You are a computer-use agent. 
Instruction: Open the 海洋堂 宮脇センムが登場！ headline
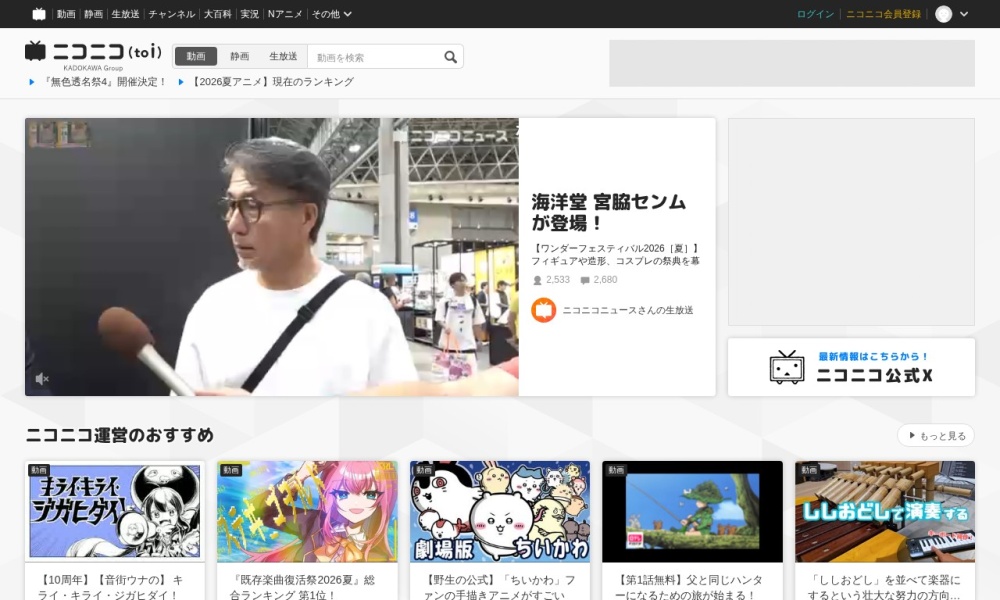[x=608, y=212]
